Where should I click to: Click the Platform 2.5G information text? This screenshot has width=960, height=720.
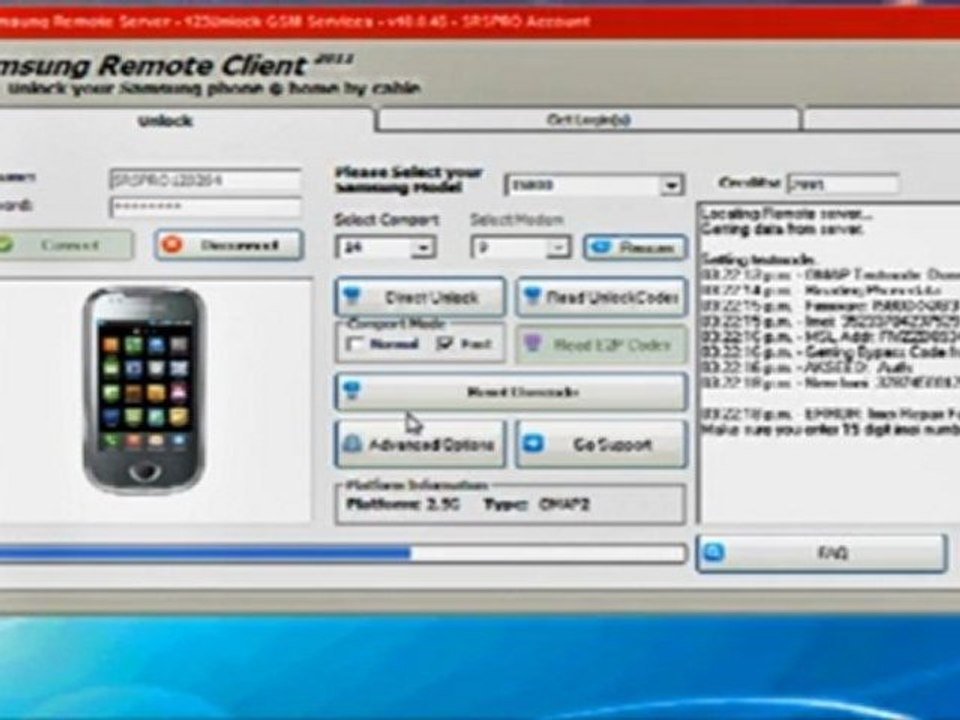click(402, 505)
